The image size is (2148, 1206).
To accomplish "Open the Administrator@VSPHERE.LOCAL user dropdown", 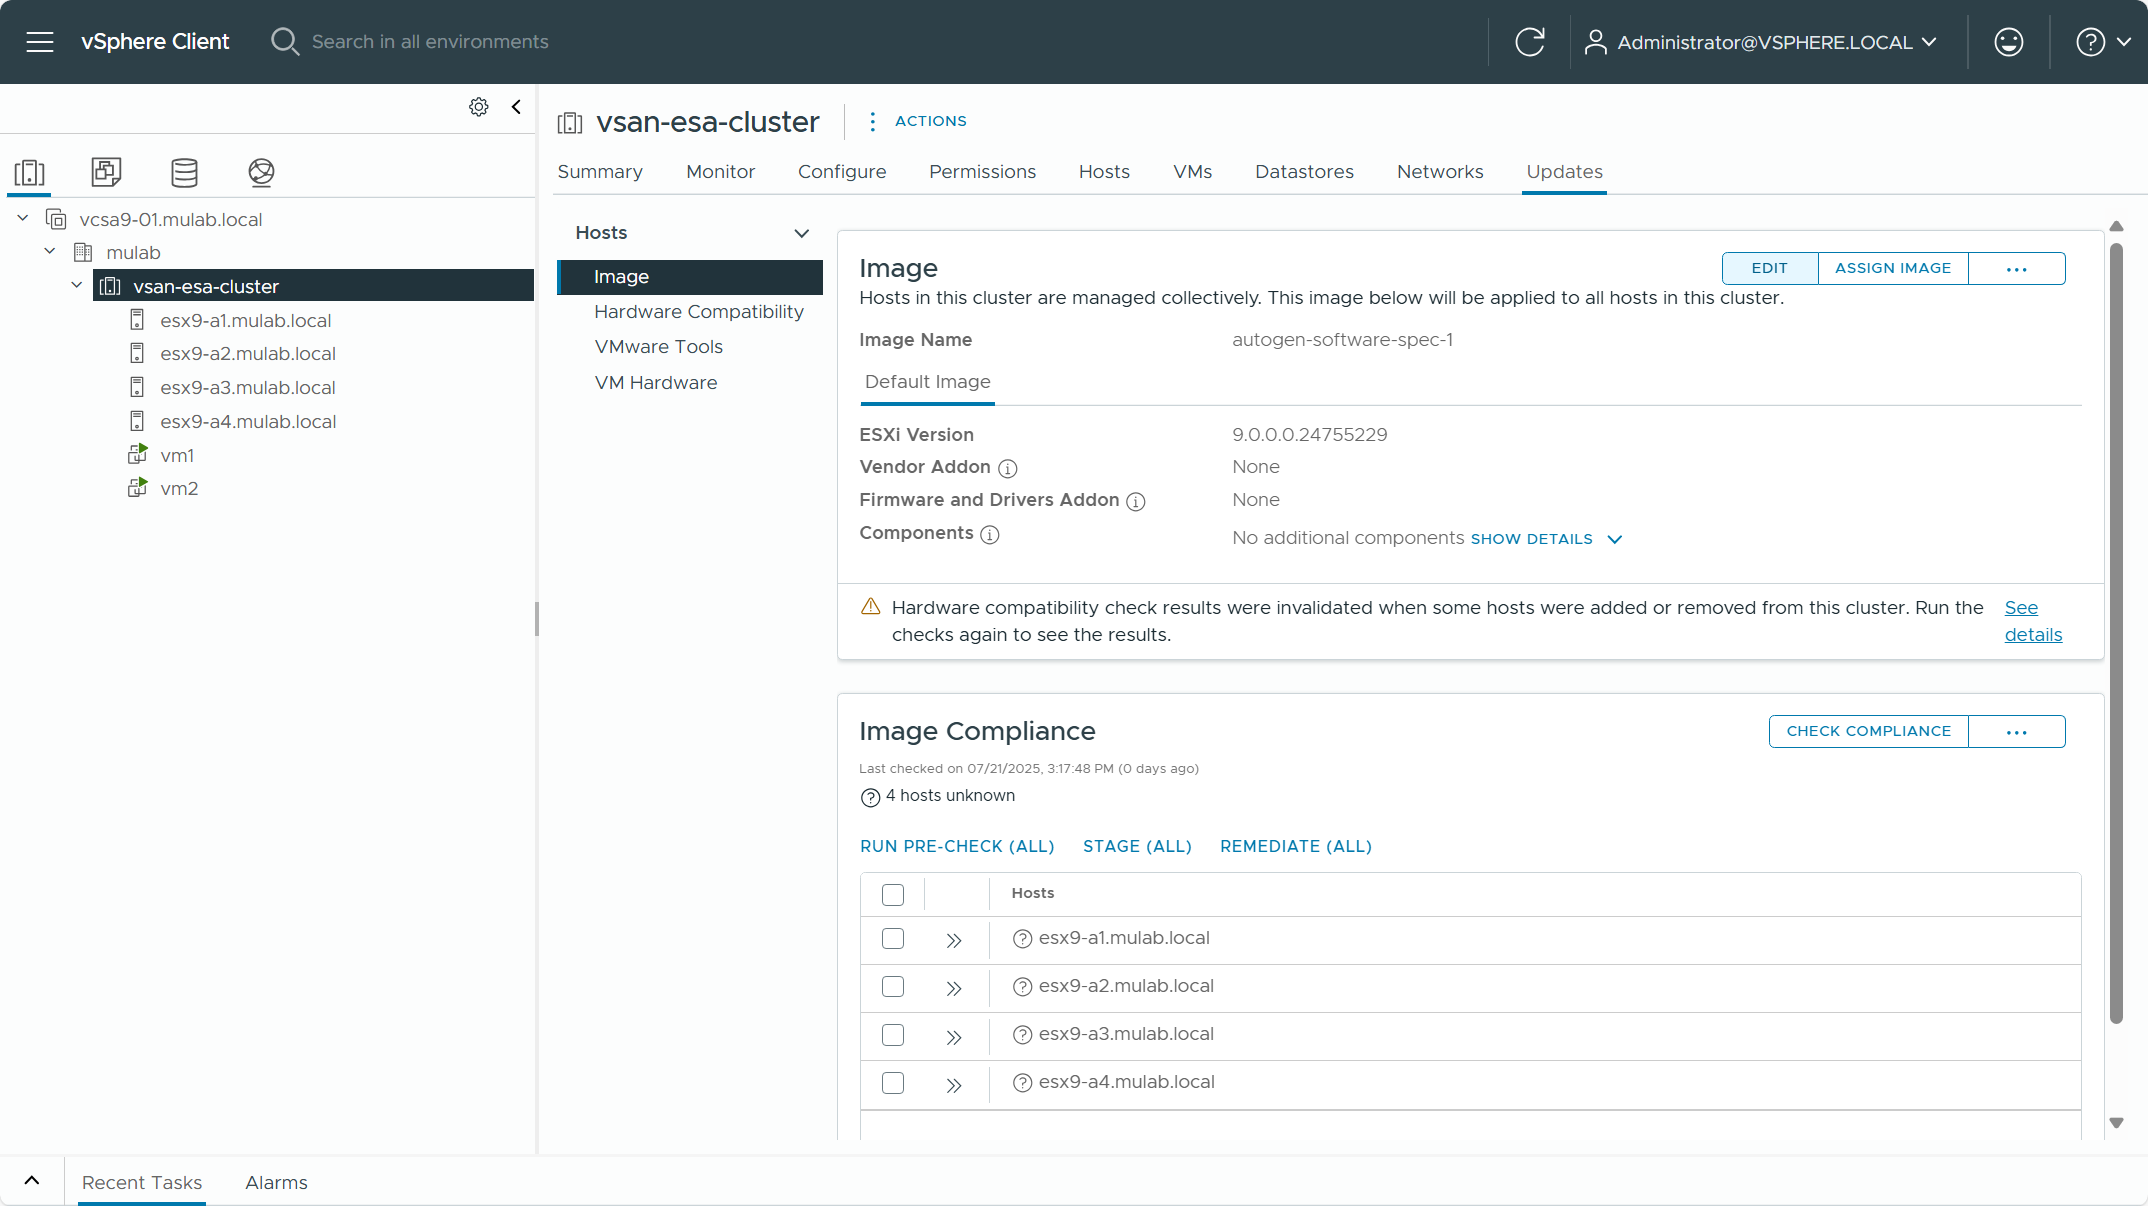I will point(1761,42).
